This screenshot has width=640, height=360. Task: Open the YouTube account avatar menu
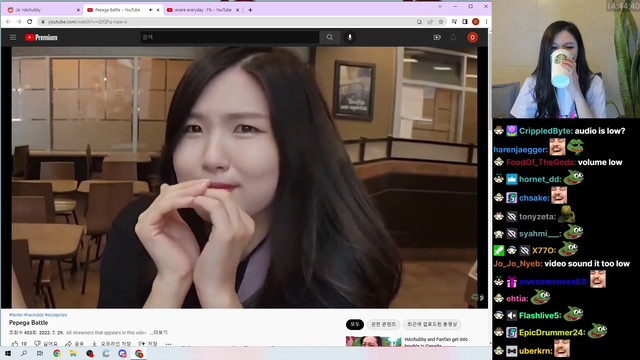tap(472, 38)
